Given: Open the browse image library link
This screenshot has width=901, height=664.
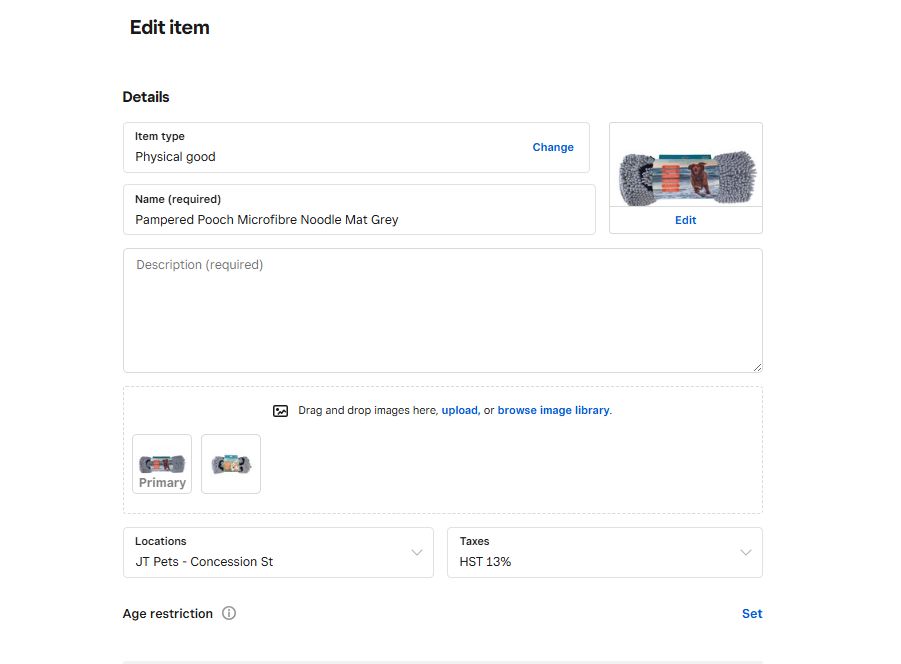Looking at the screenshot, I should (x=553, y=410).
